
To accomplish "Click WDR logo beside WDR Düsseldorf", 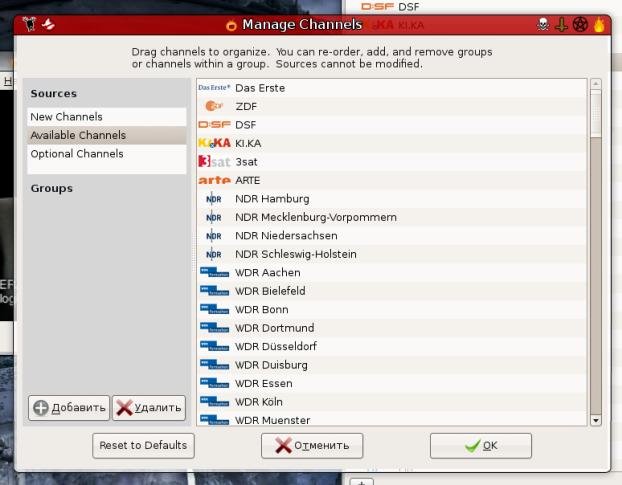I will tap(214, 346).
